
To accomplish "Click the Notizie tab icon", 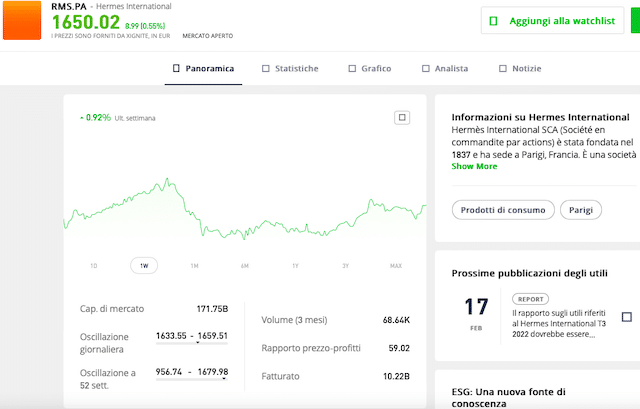I will pos(503,69).
